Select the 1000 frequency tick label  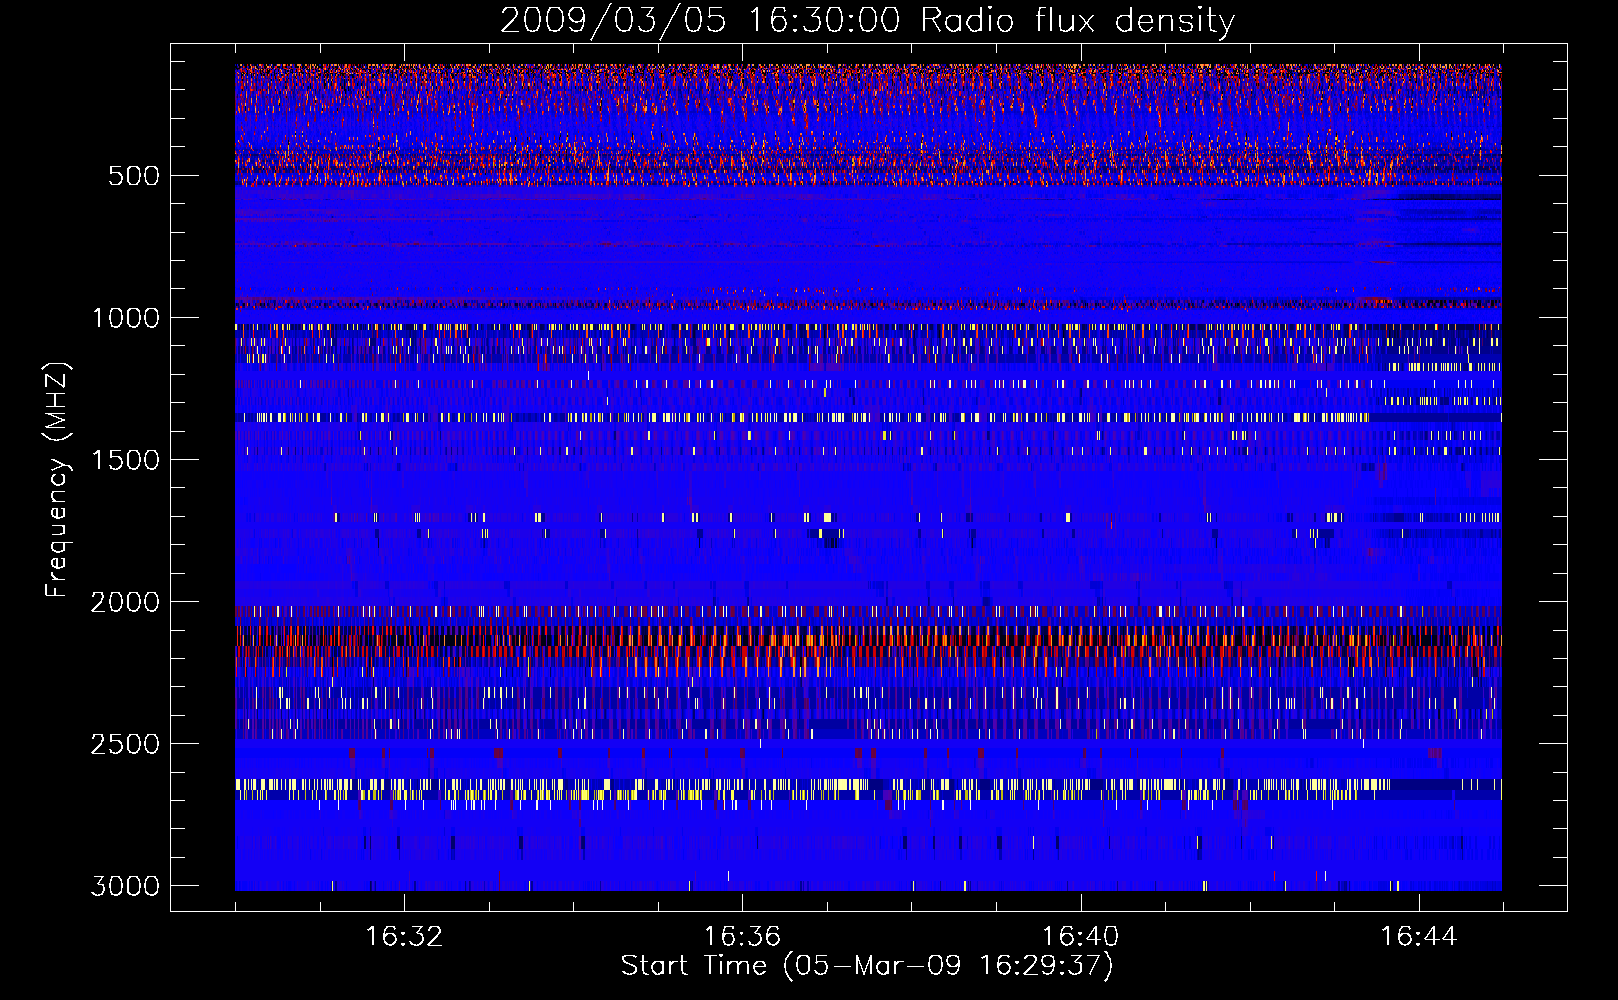tap(125, 318)
